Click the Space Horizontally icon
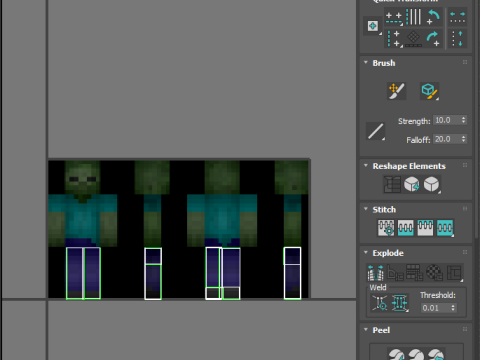480x360 pixels. click(458, 17)
